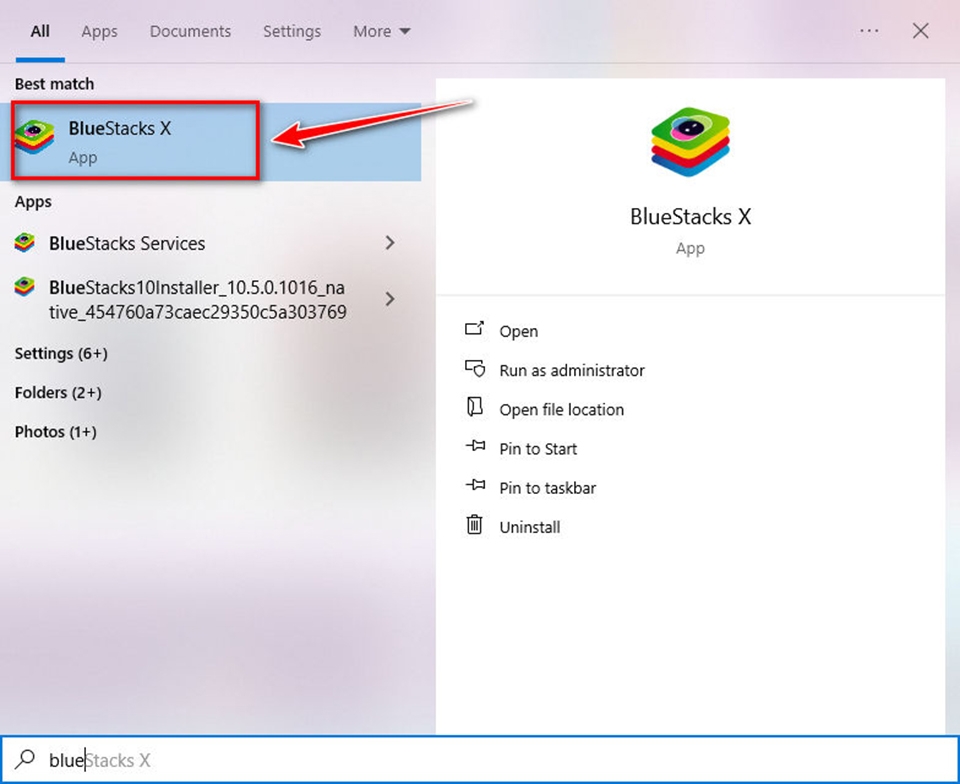Viewport: 960px width, 784px height.
Task: Select the BlueStacks Services result
Action: pyautogui.click(x=210, y=243)
